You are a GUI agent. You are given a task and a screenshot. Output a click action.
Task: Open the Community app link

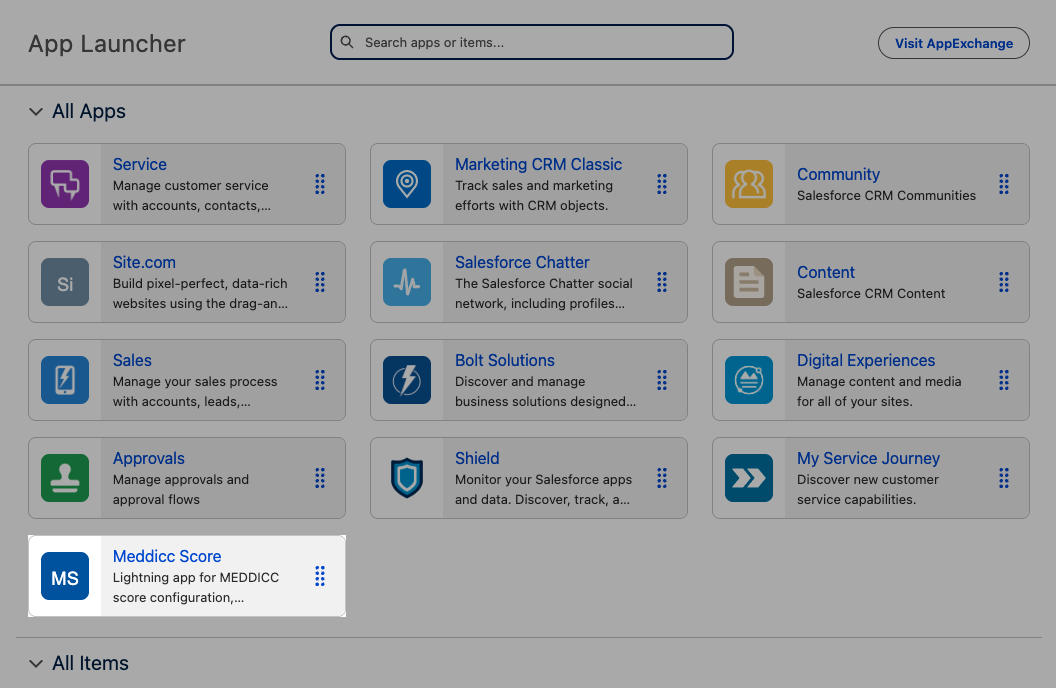click(838, 174)
